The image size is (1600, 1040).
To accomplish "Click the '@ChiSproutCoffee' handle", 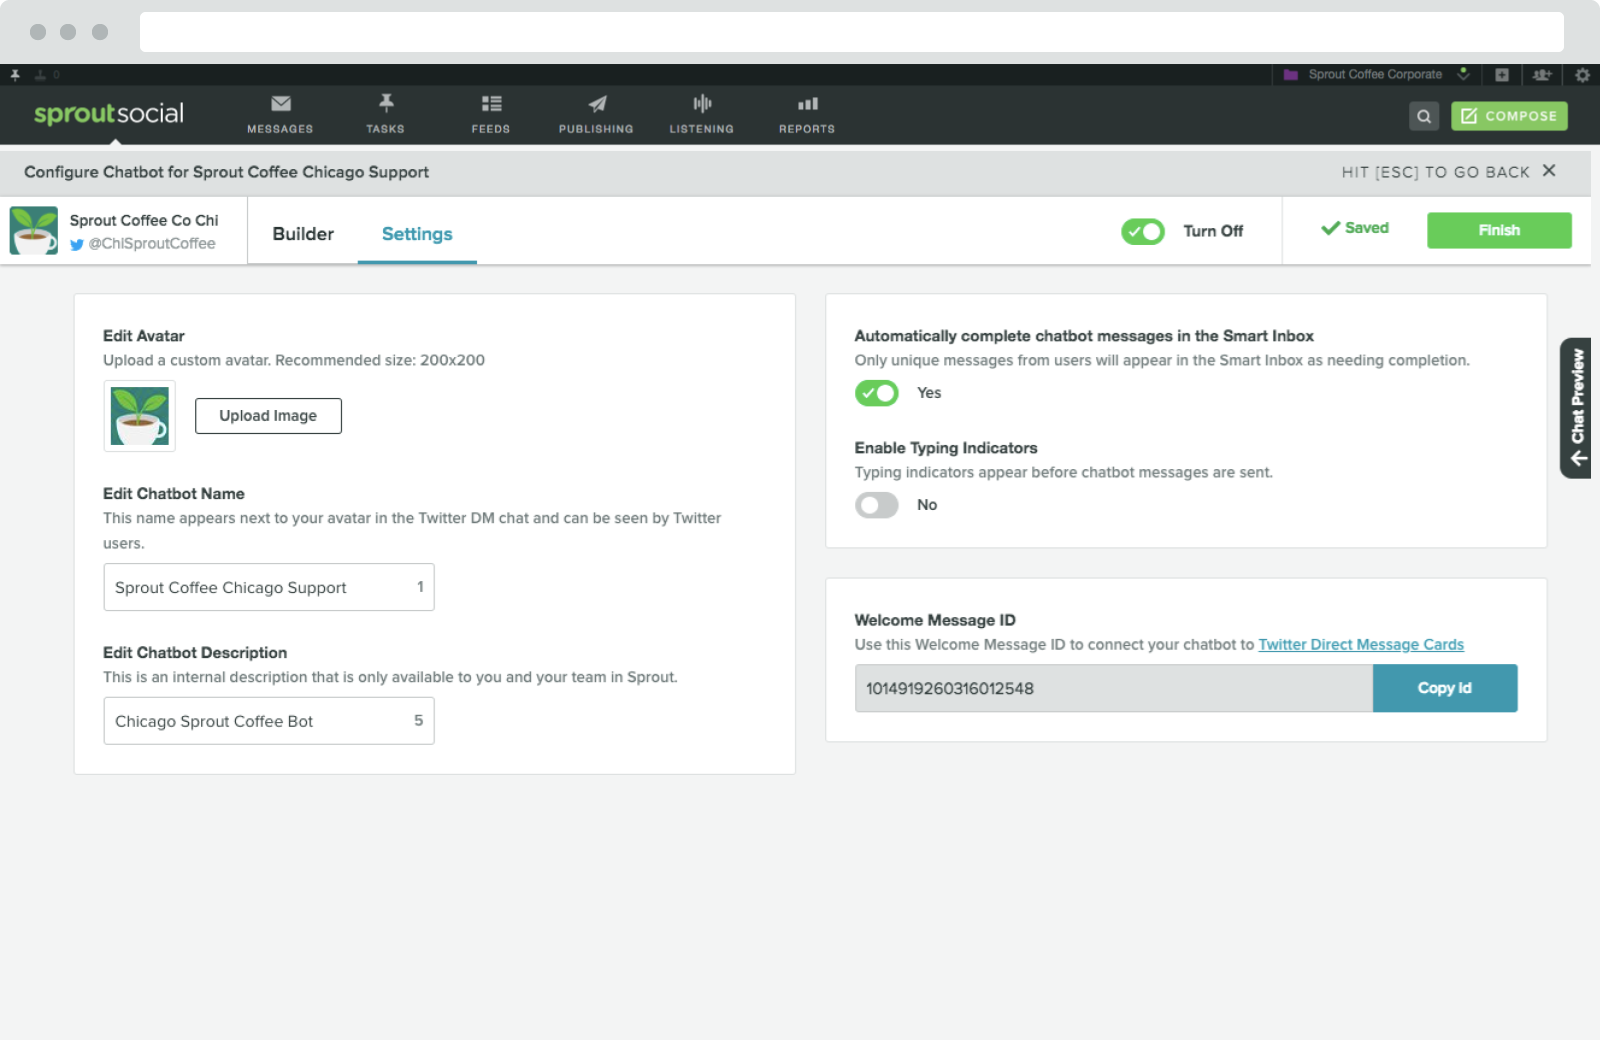I will pyautogui.click(x=152, y=244).
